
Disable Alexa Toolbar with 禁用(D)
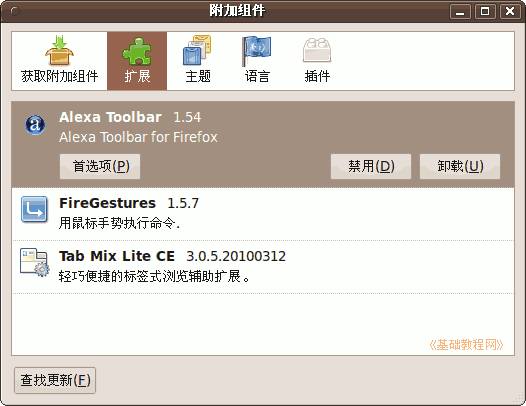pos(371,166)
